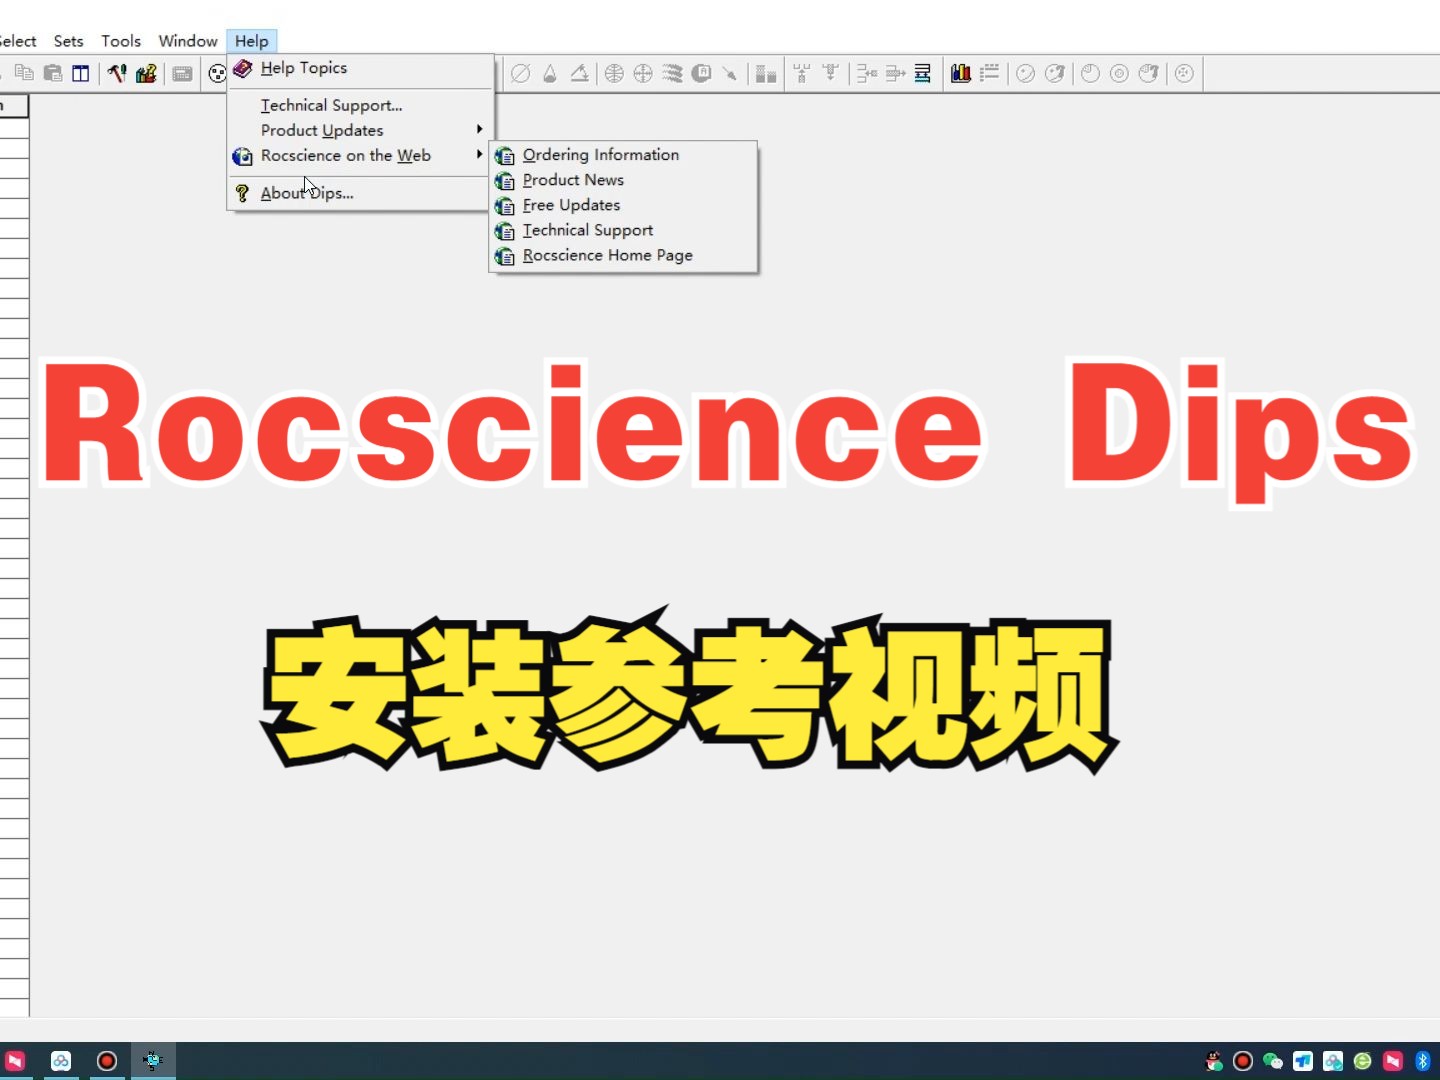The width and height of the screenshot is (1440, 1080).
Task: Click the greyed rosette arc icon
Action: click(1090, 73)
